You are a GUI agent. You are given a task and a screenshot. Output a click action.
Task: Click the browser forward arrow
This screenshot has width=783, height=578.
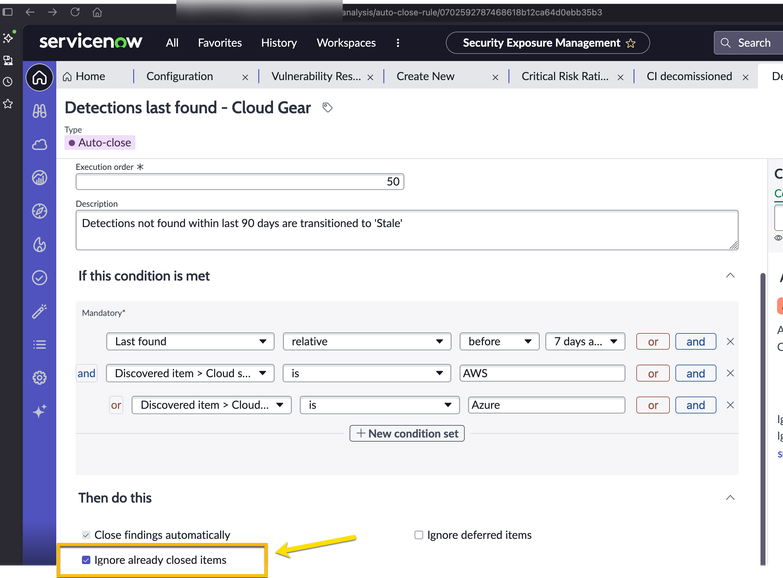point(52,12)
